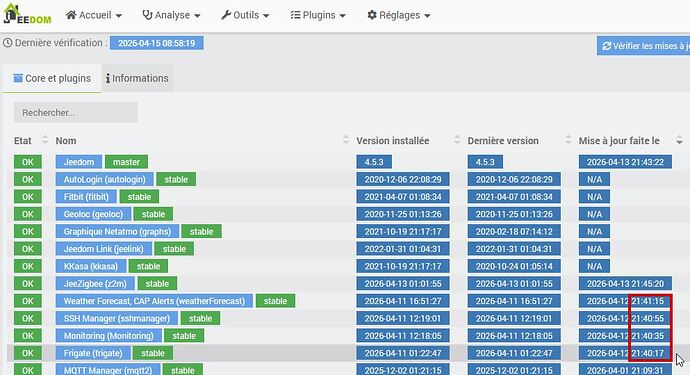Open Jeedom Link (jeelink) plugin

pyautogui.click(x=104, y=249)
